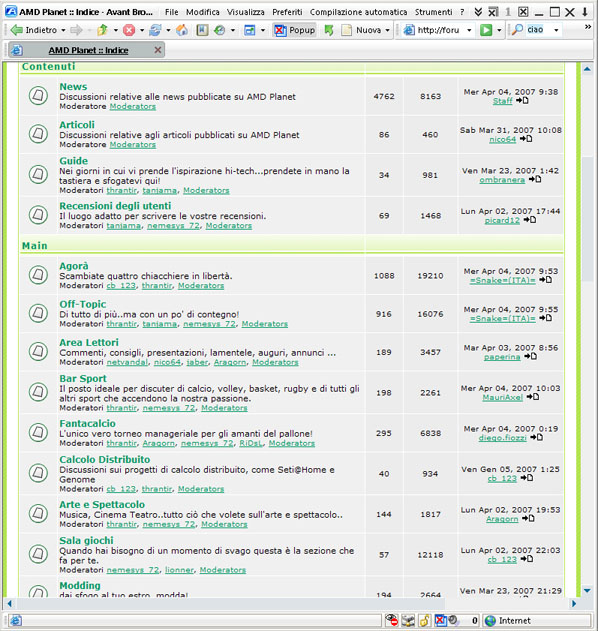
Task: Click the Internet zone globe icon
Action: 490,621
